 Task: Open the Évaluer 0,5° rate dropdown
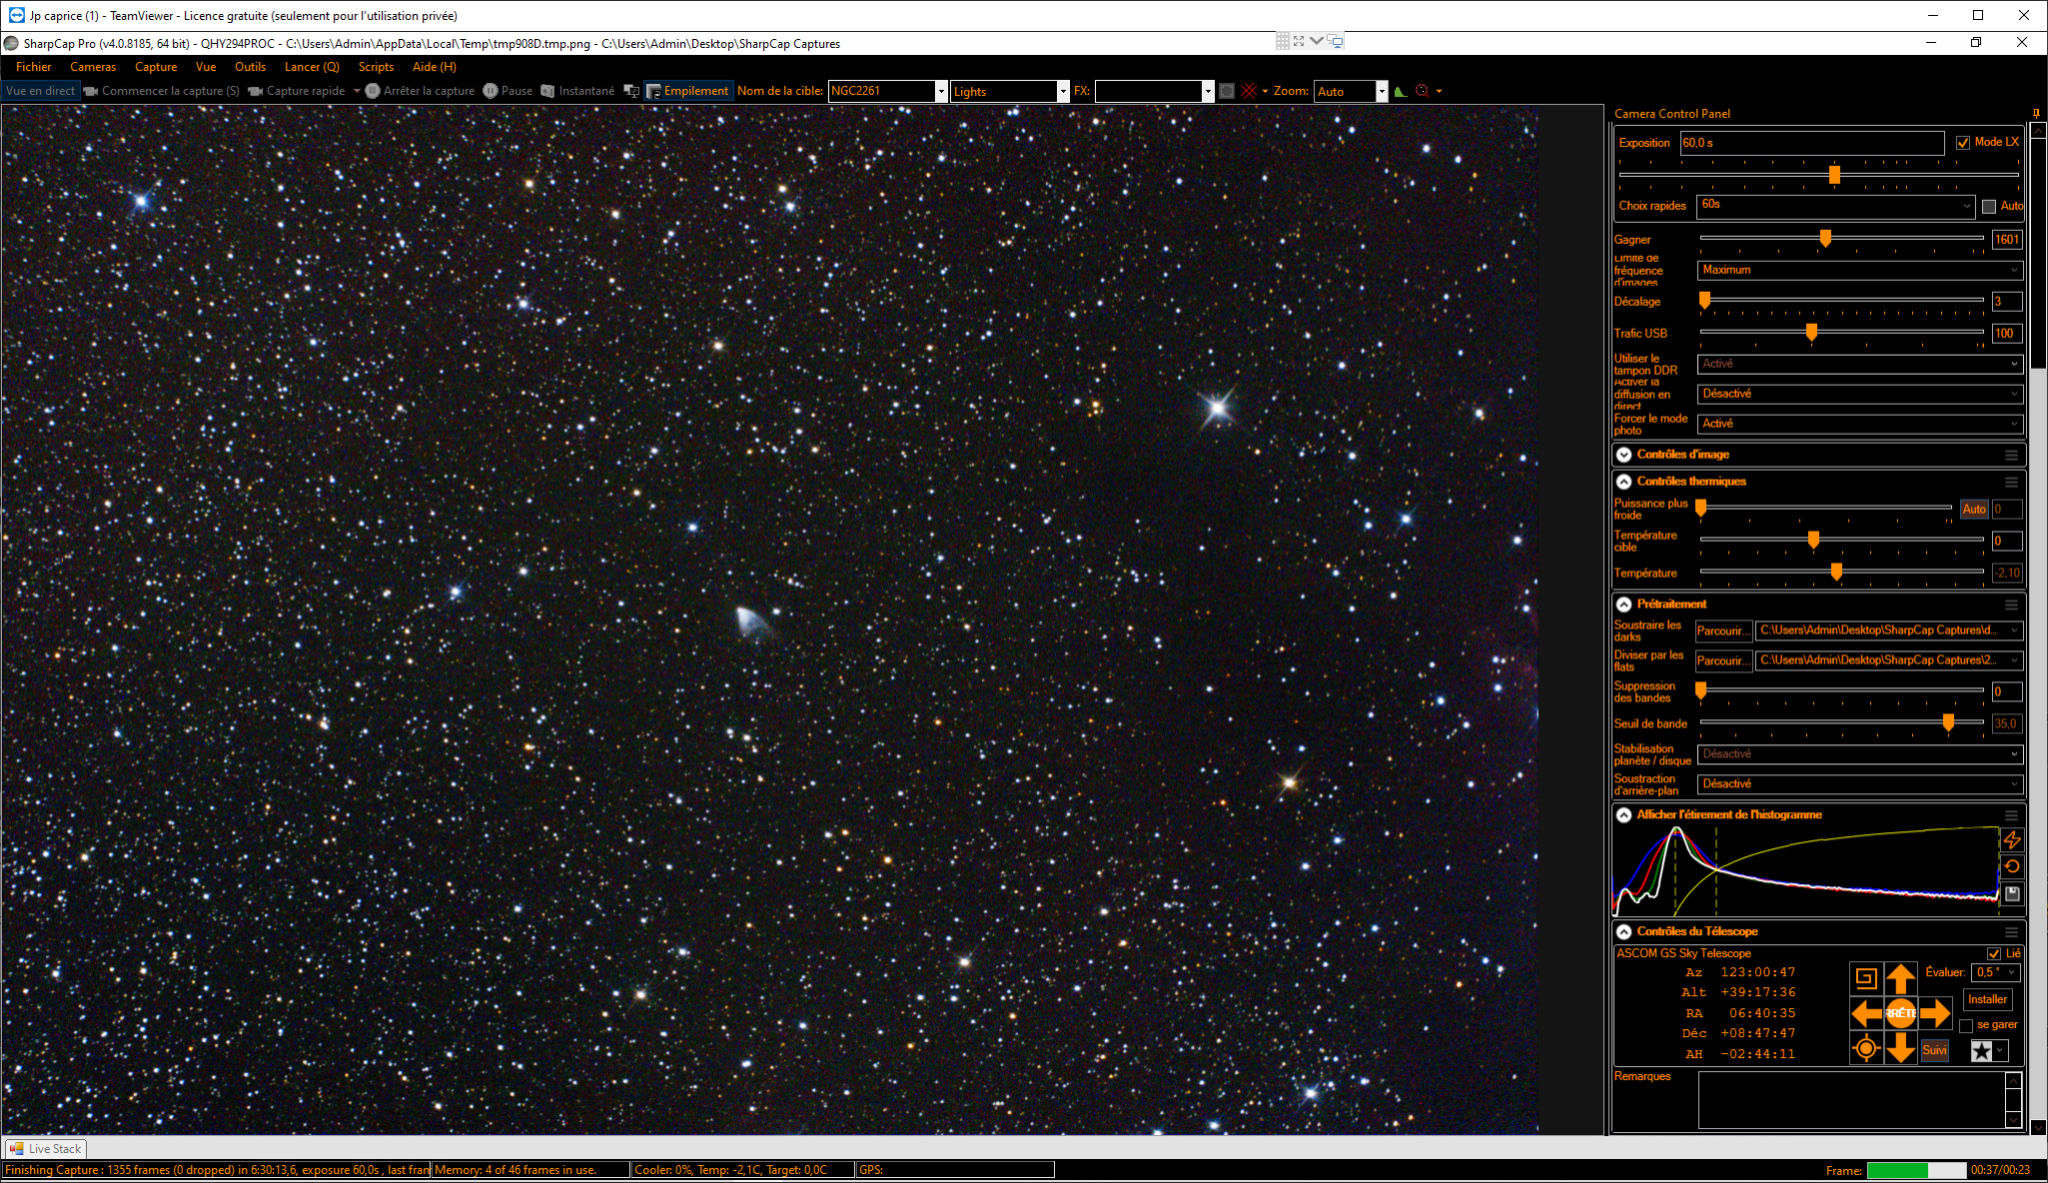(1997, 972)
